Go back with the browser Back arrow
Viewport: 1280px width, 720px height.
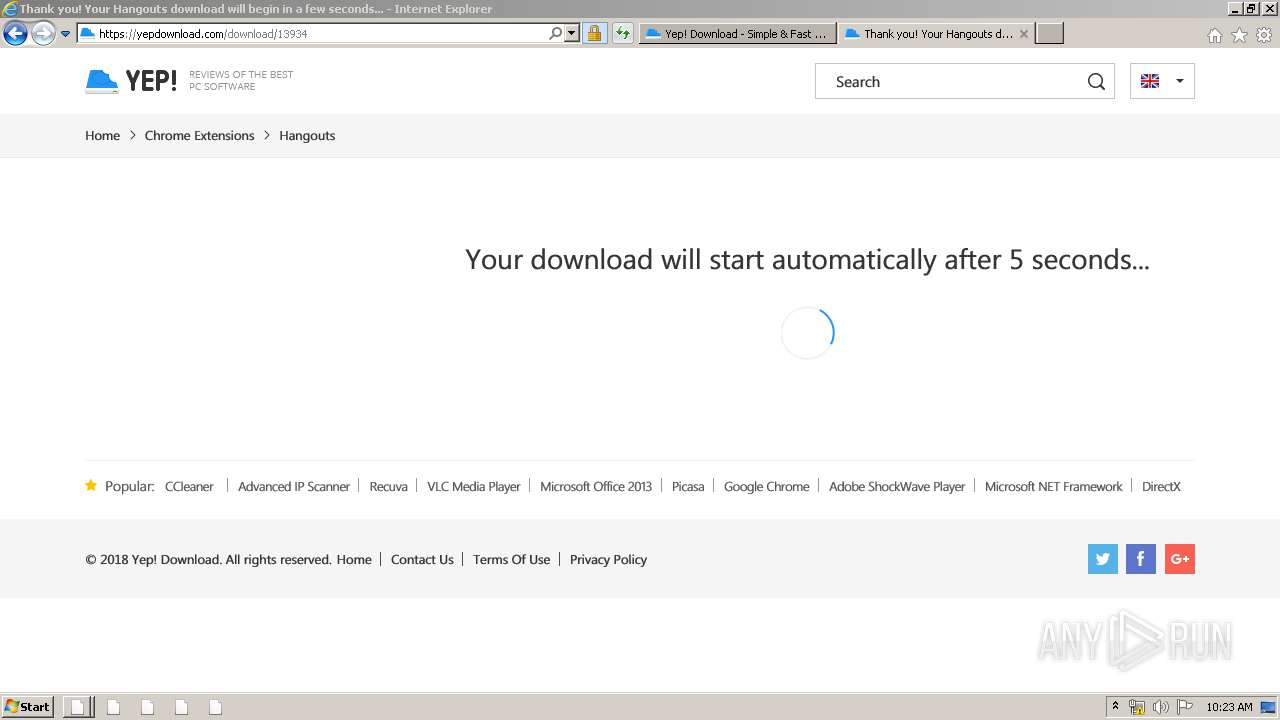(15, 34)
